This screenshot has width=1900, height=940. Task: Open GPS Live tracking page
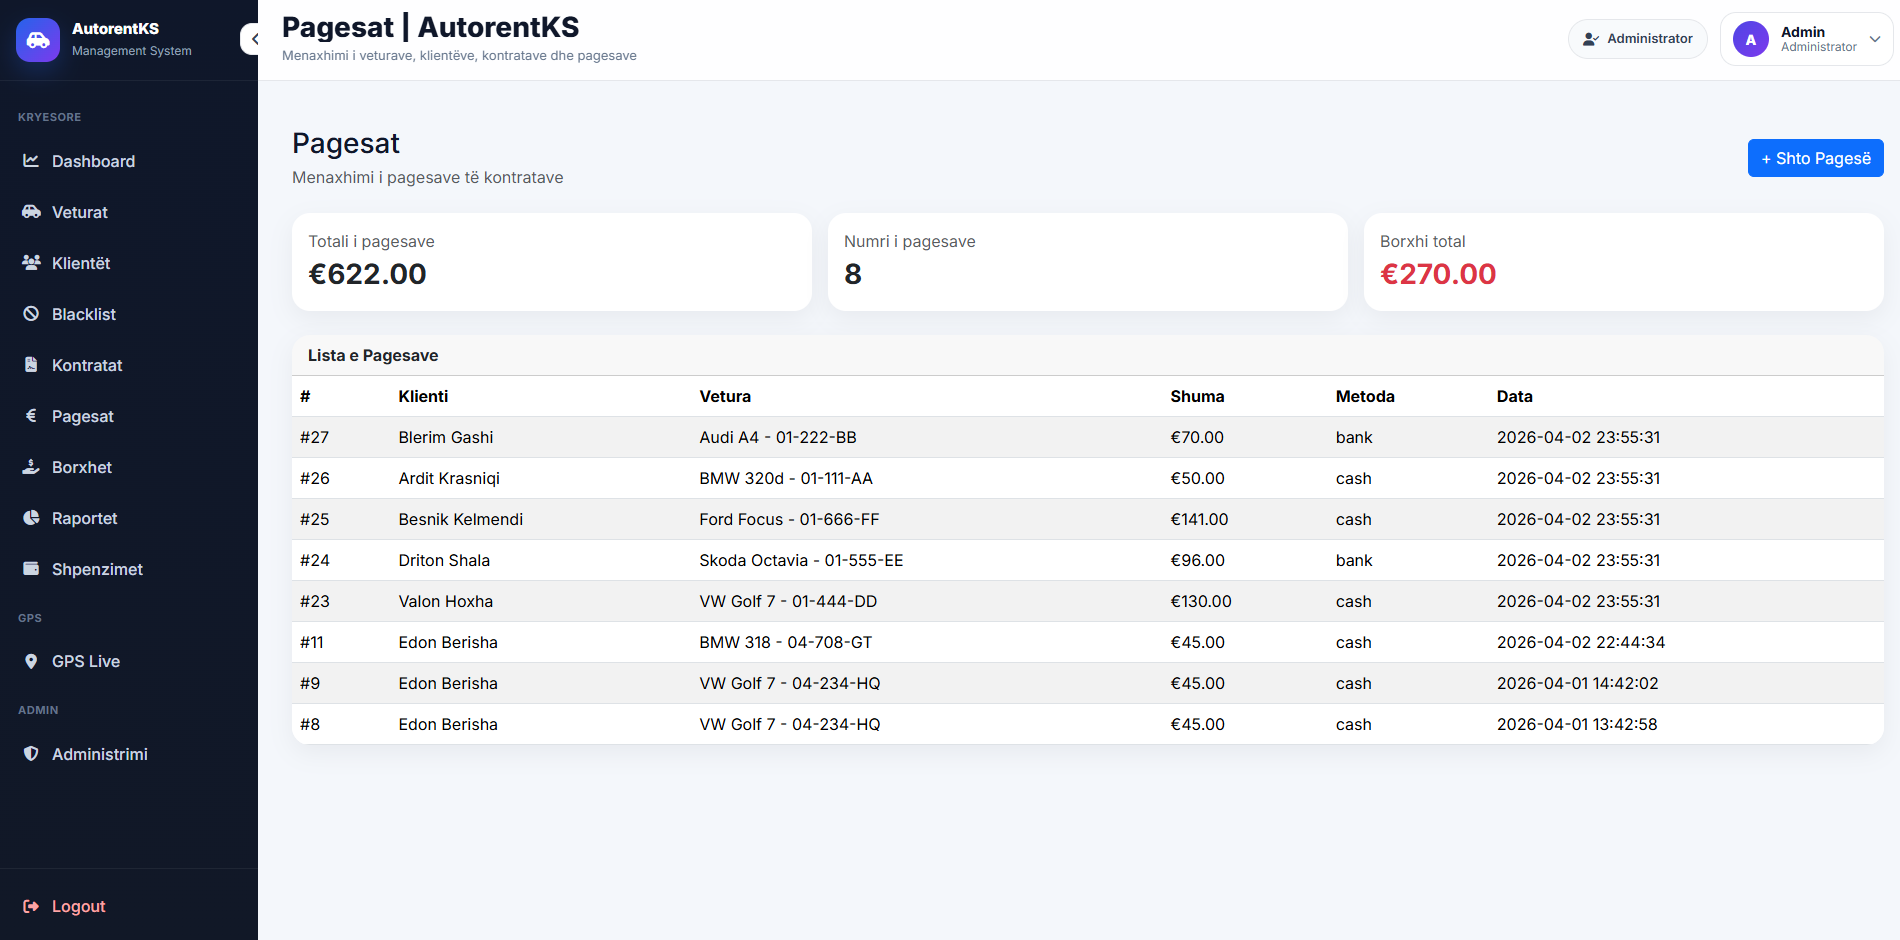point(129,661)
